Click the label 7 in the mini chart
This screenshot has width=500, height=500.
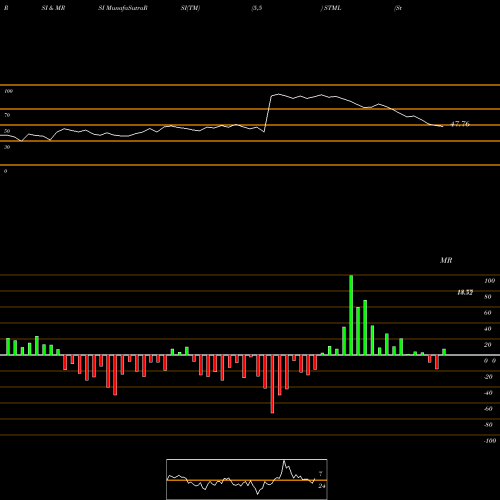pos(321,474)
